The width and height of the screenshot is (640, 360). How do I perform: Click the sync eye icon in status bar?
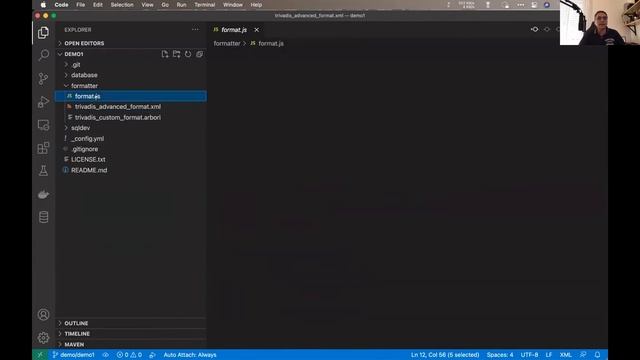point(106,355)
